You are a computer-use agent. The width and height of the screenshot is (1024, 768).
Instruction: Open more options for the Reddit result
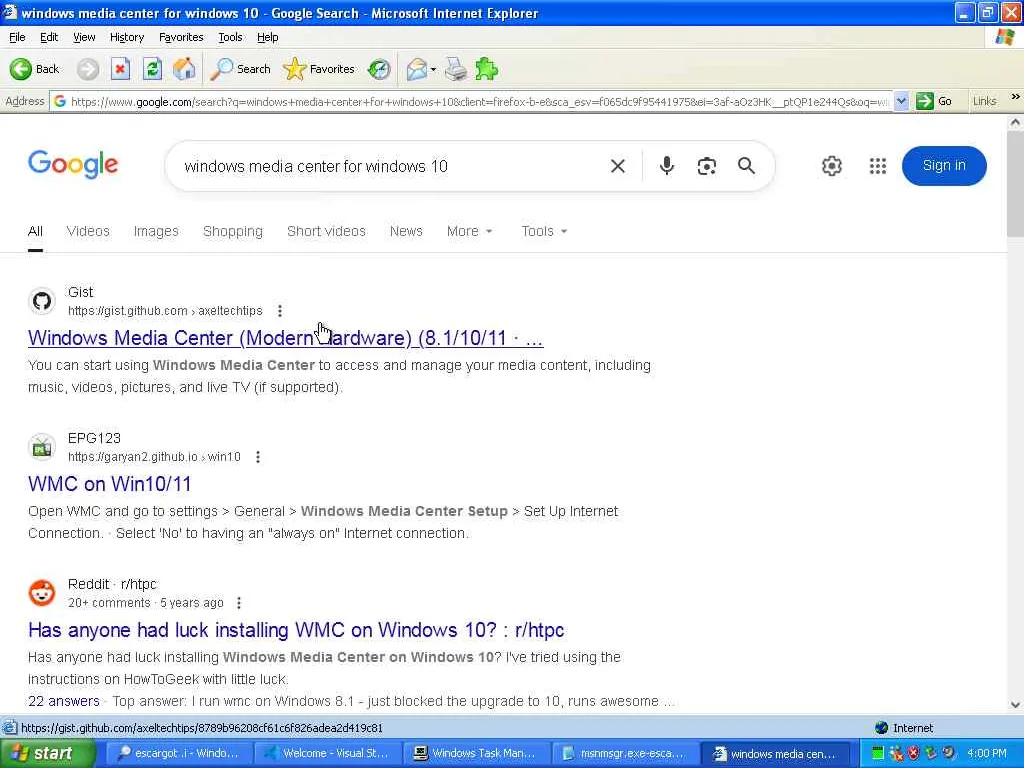[x=239, y=603]
